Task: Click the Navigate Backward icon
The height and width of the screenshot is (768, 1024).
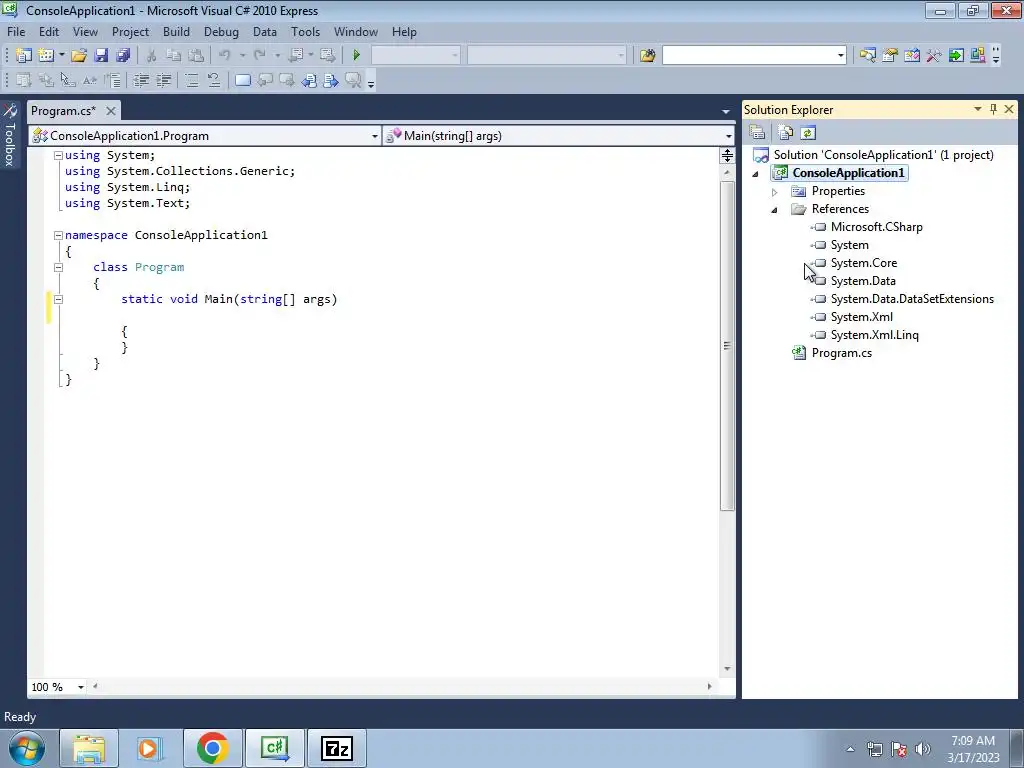Action: pyautogui.click(x=296, y=56)
